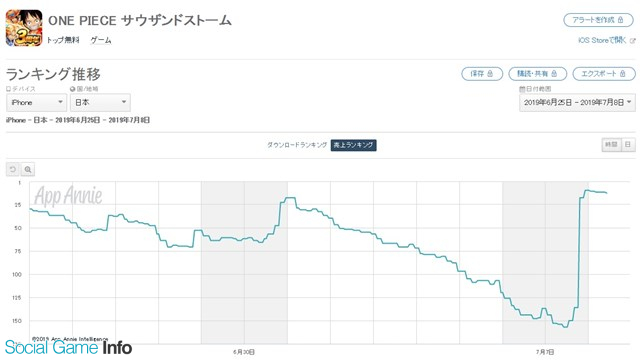The image size is (640, 360).
Task: Click the lock icon in アラートを作成 button
Action: point(620,20)
